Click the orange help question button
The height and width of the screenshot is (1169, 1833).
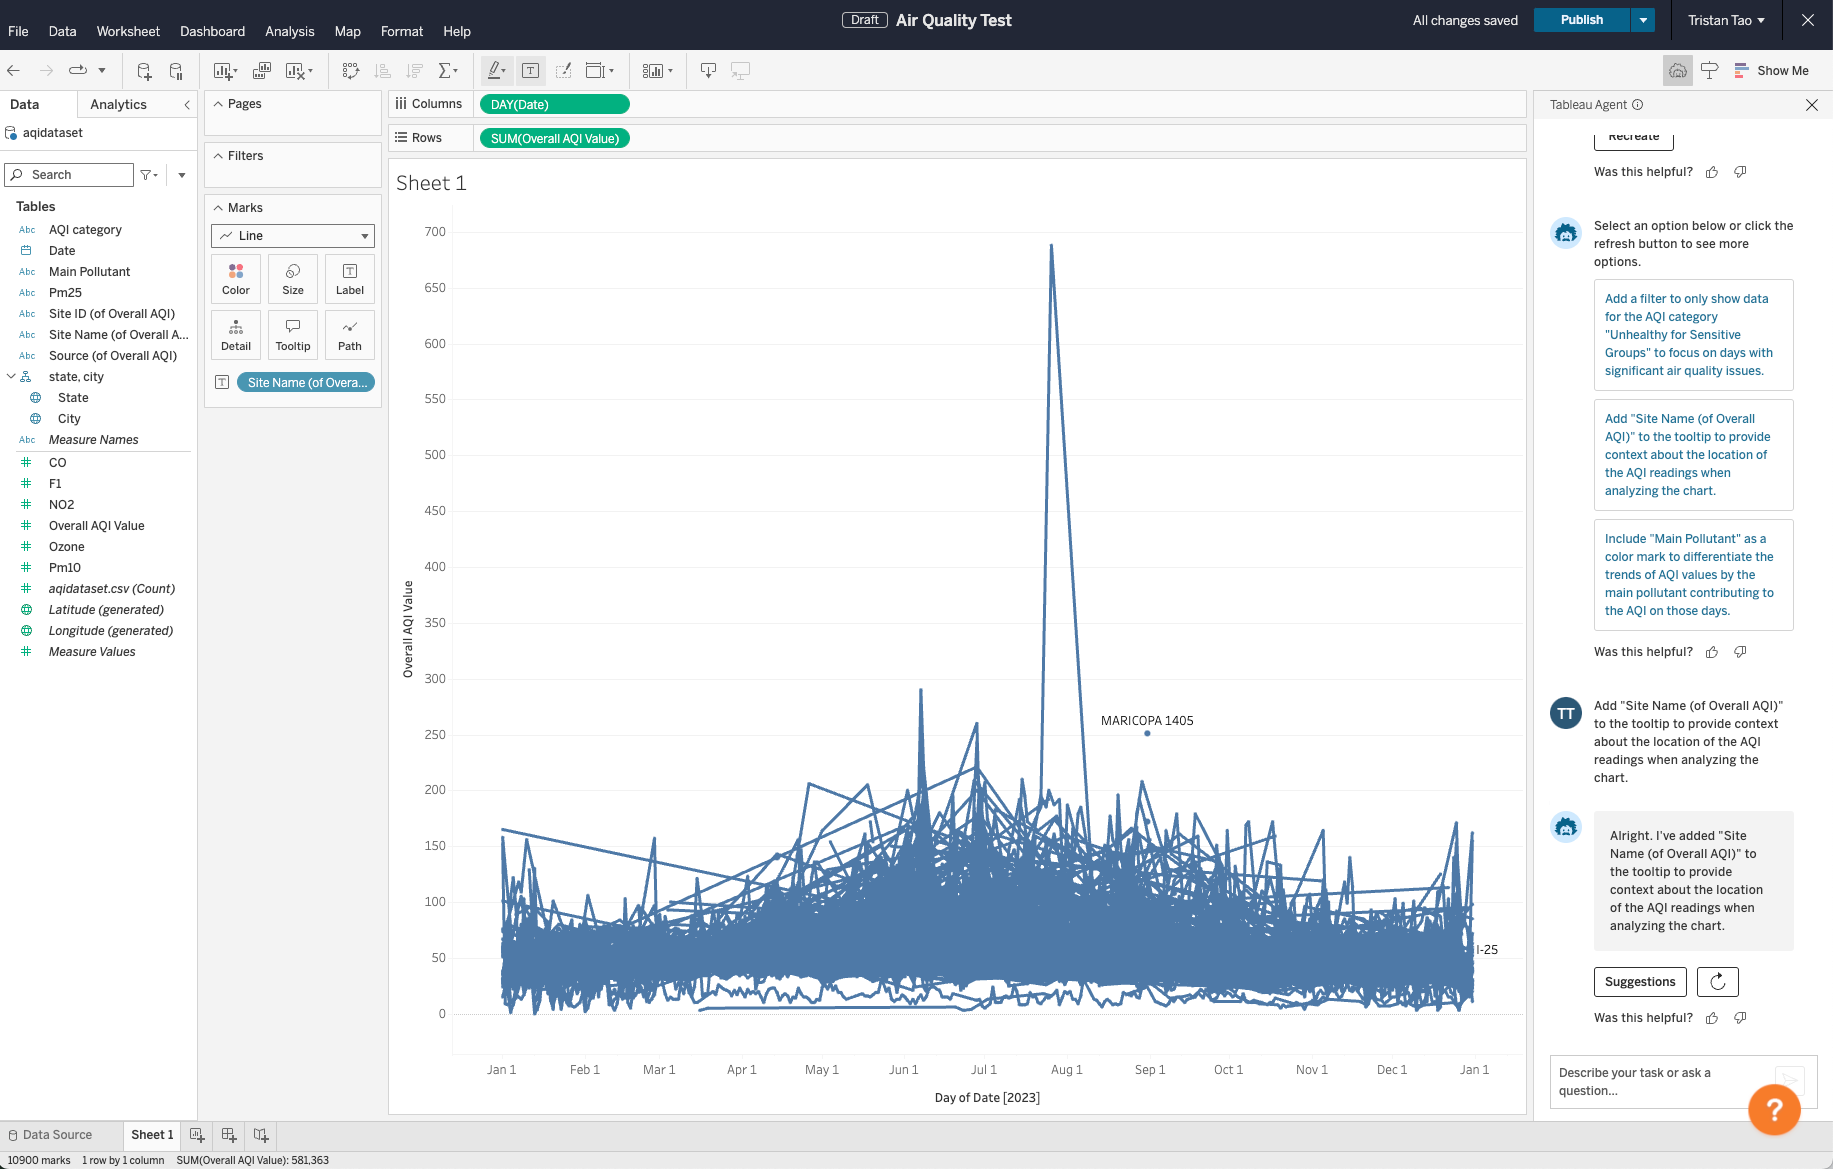[x=1774, y=1109]
